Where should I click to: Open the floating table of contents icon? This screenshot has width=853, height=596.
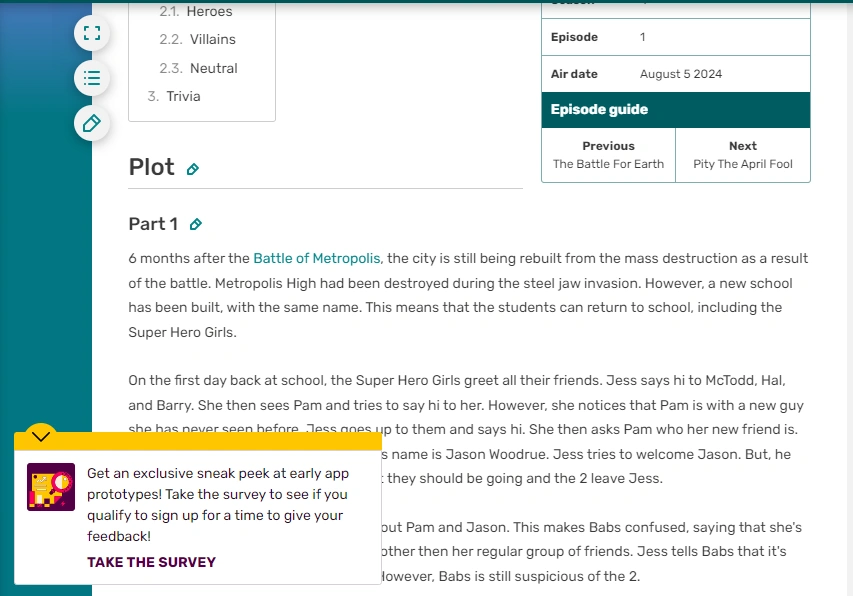pos(92,78)
